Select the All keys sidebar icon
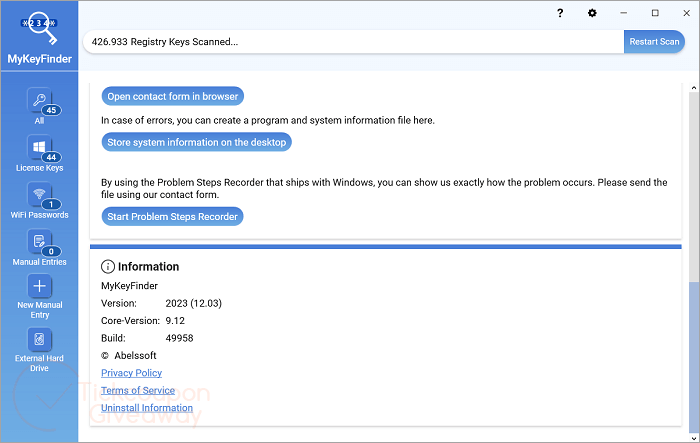 pos(39,103)
